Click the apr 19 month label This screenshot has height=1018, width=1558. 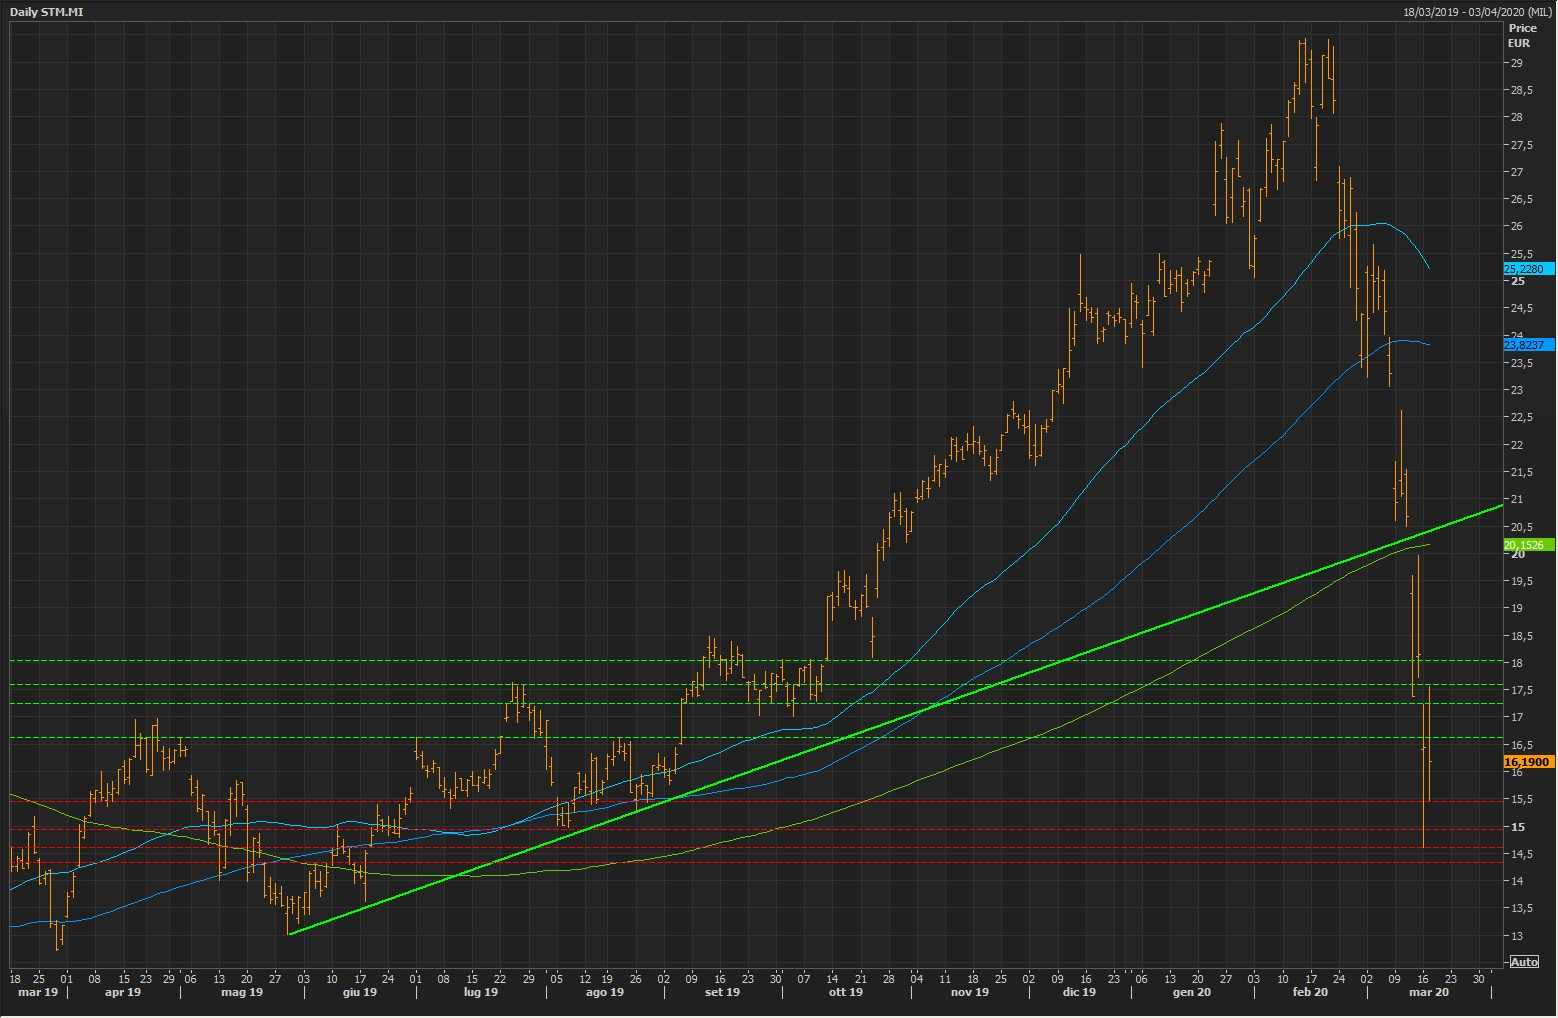(x=123, y=992)
